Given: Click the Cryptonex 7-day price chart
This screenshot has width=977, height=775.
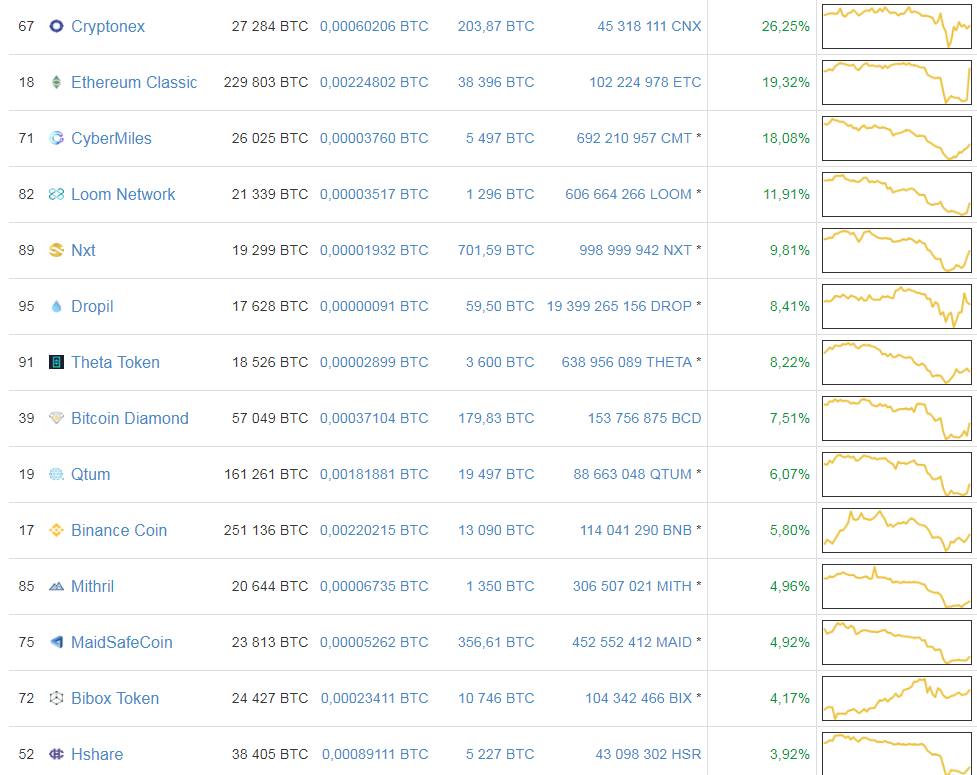Looking at the screenshot, I should (x=897, y=26).
